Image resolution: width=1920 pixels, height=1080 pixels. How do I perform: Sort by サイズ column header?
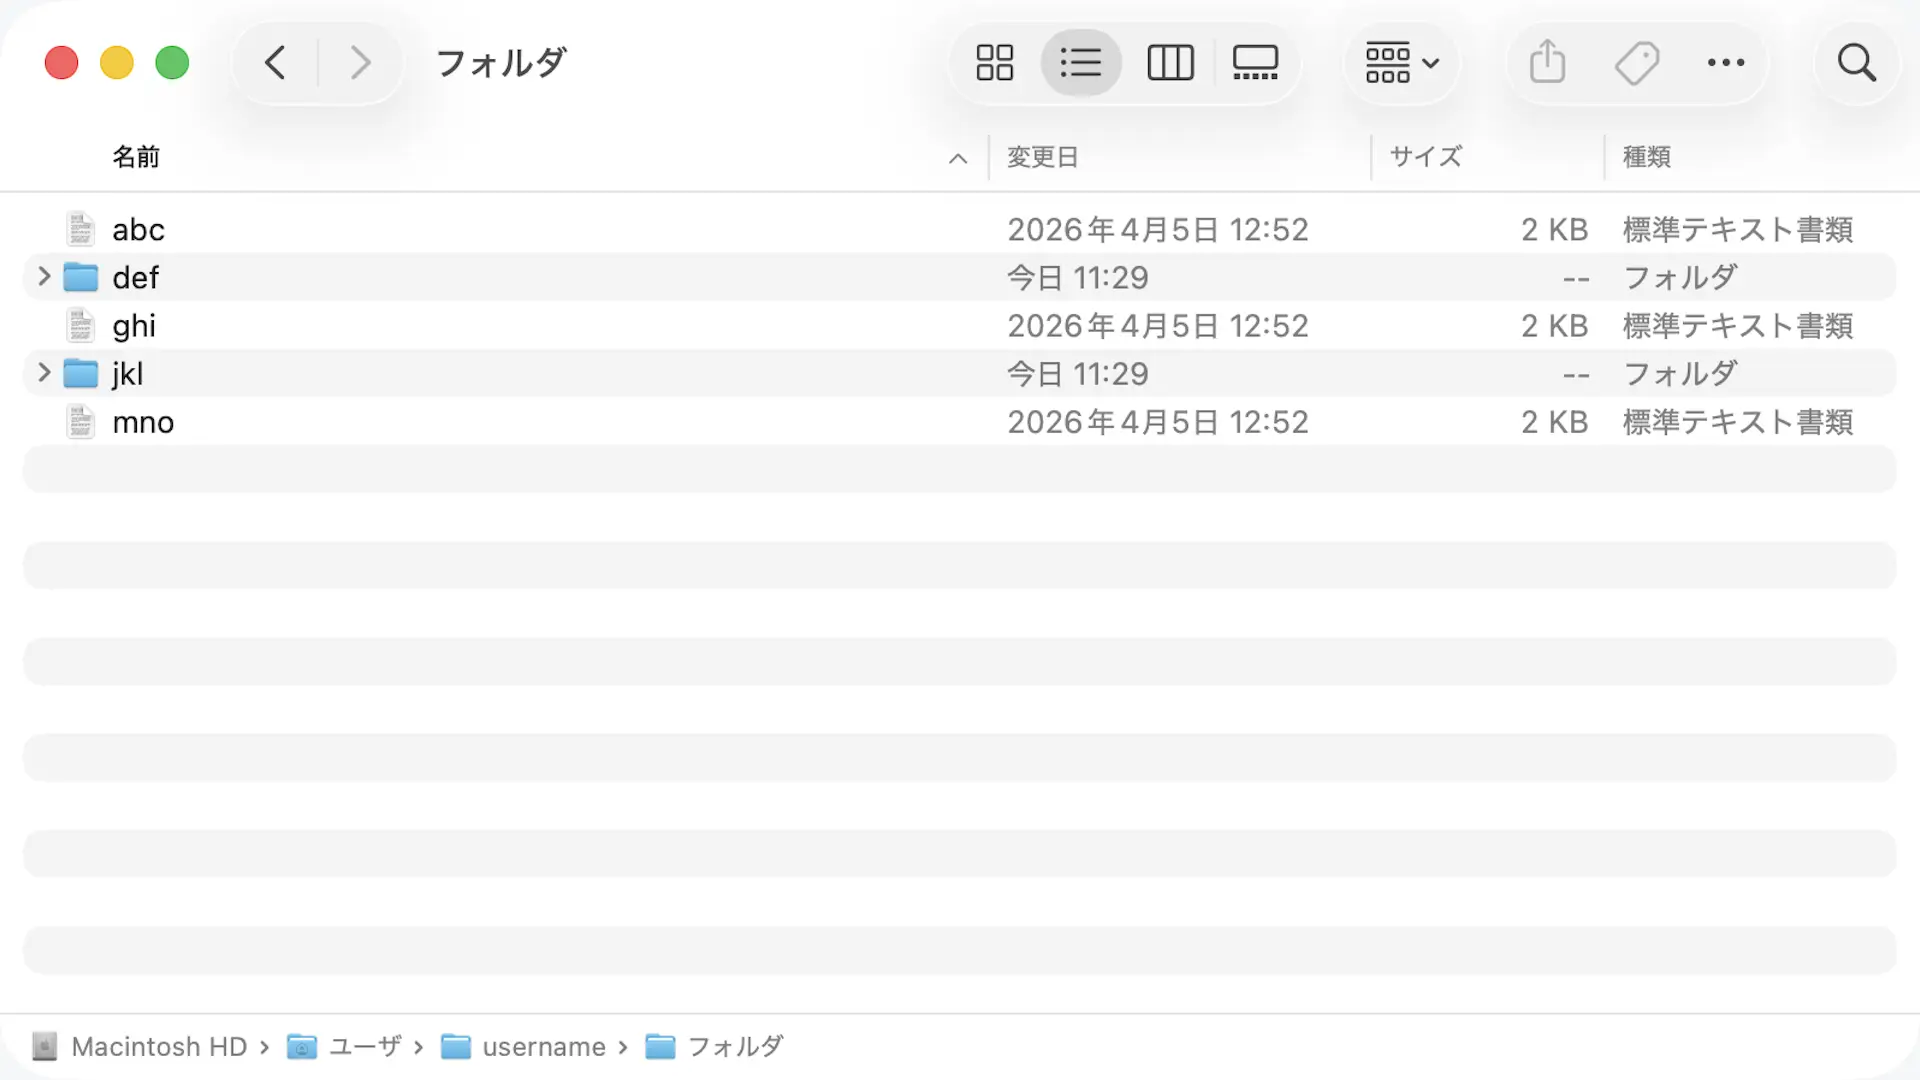point(1426,157)
